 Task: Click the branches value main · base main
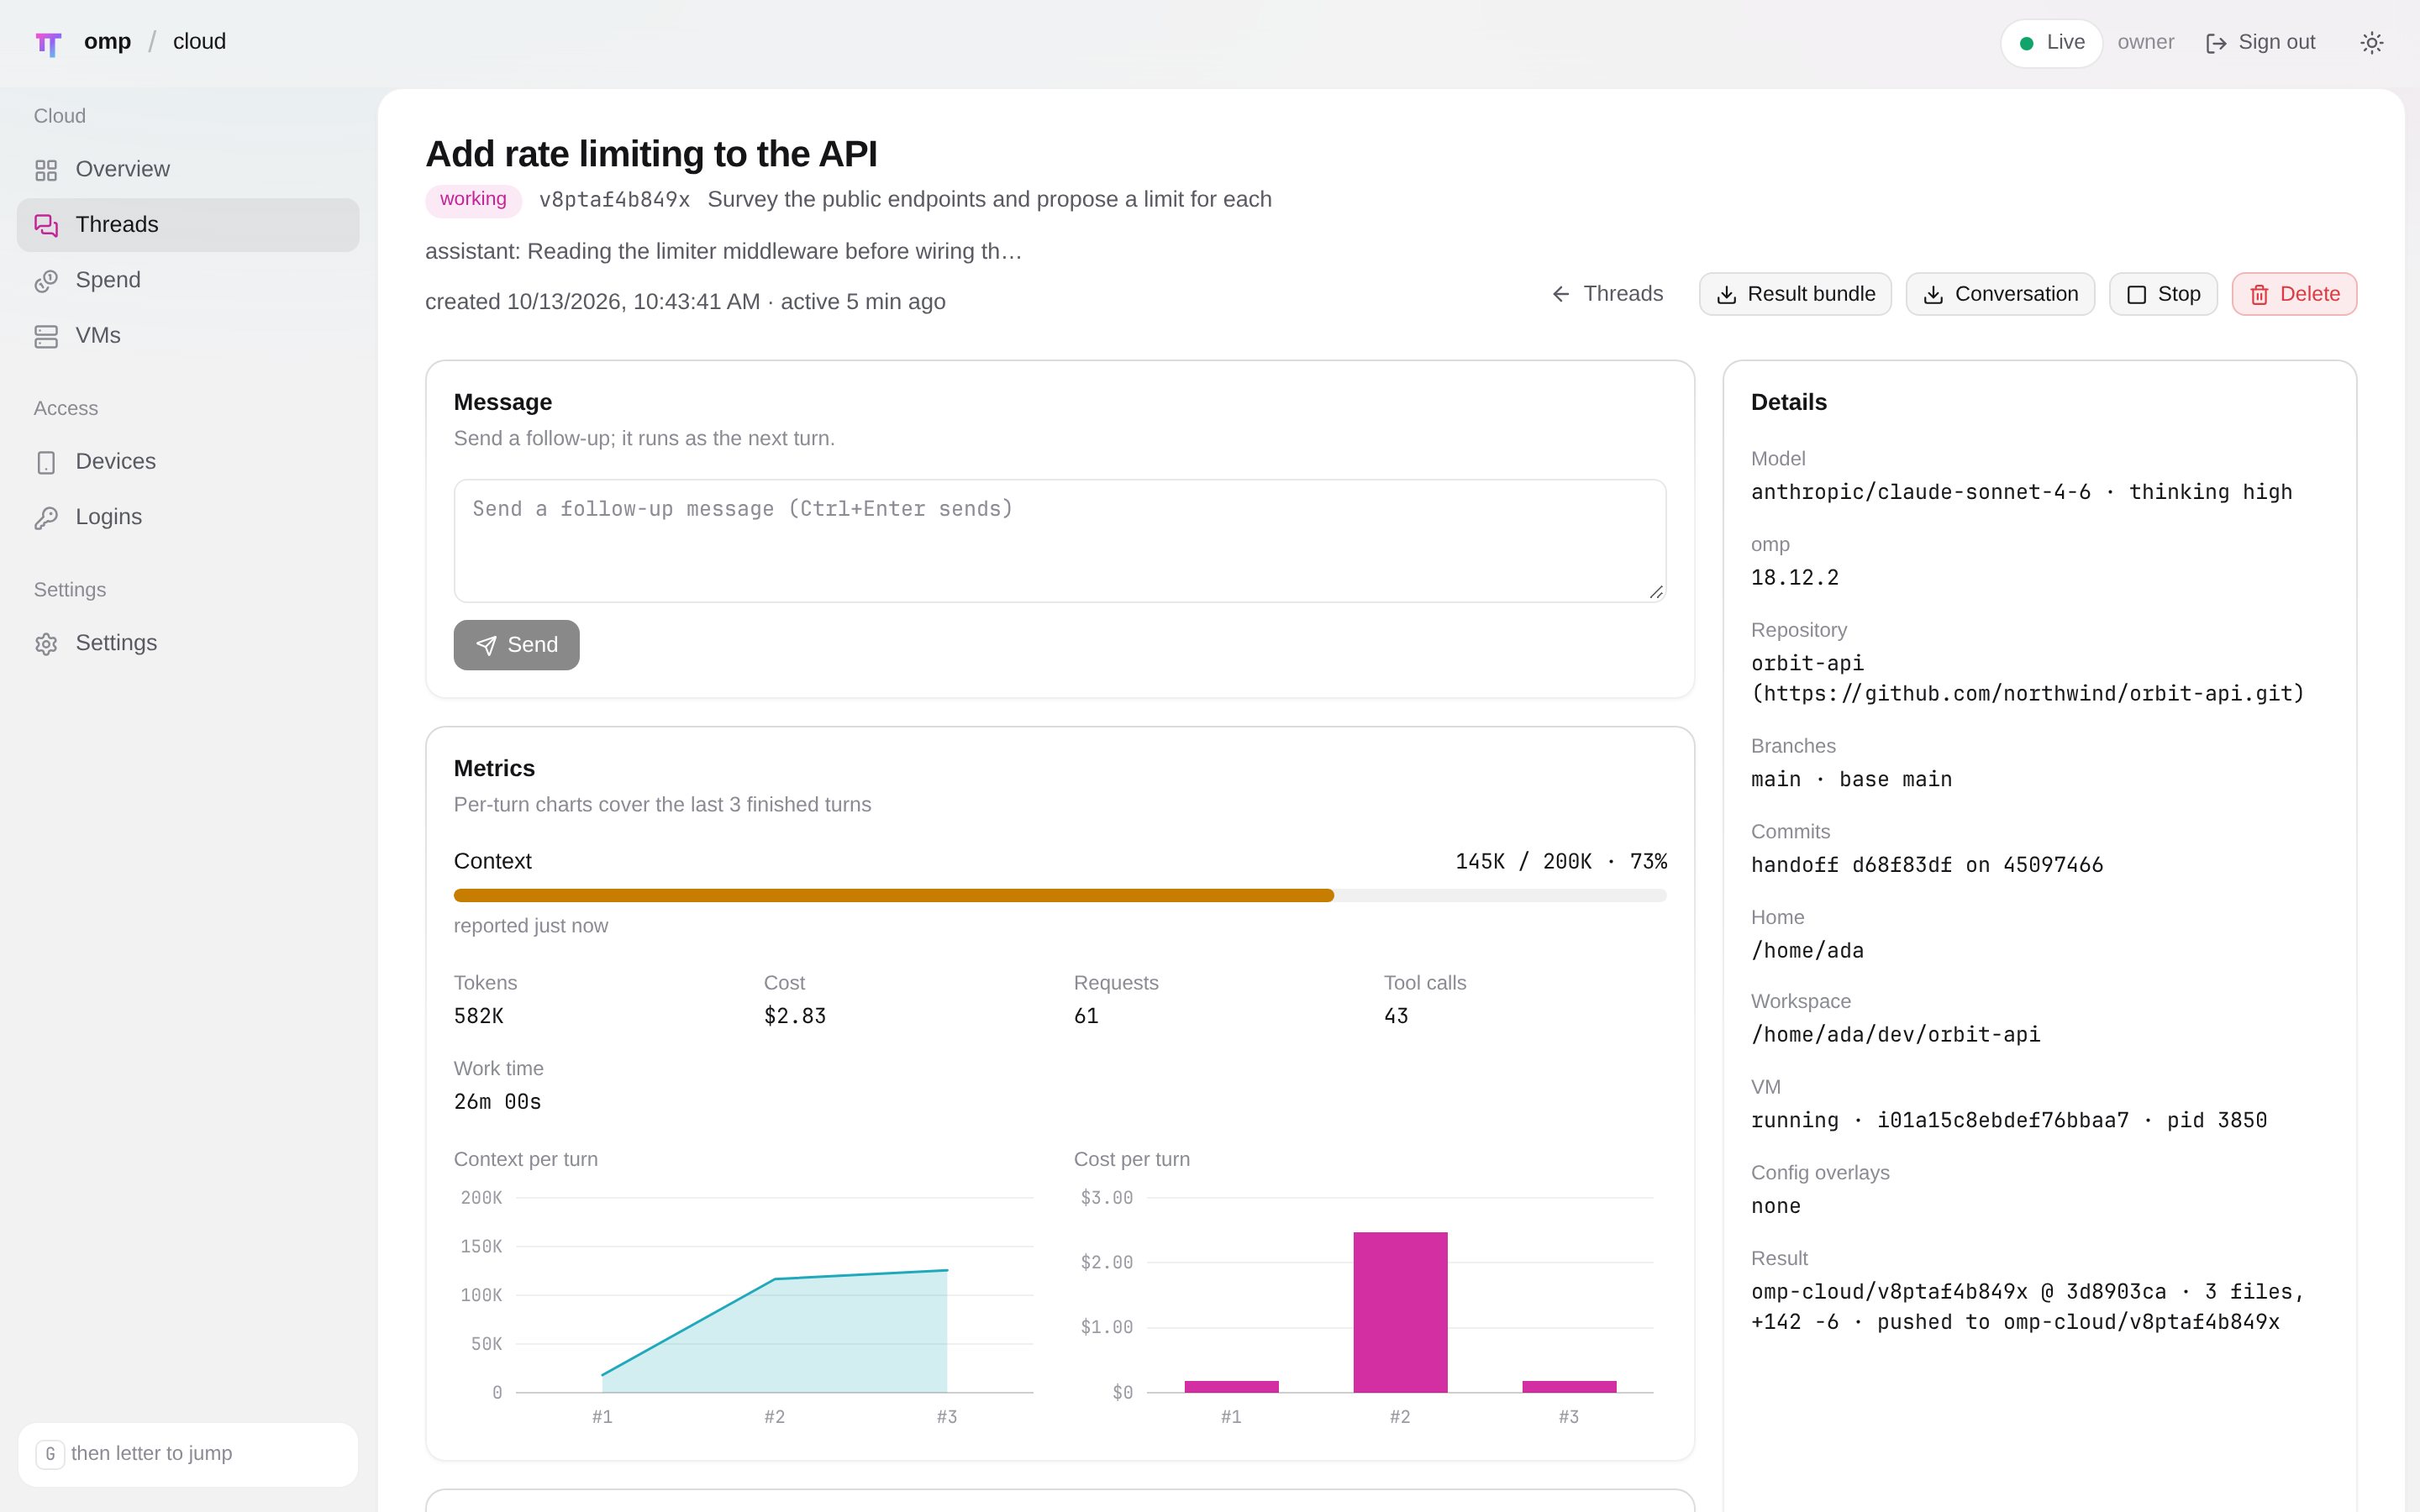pyautogui.click(x=1851, y=780)
